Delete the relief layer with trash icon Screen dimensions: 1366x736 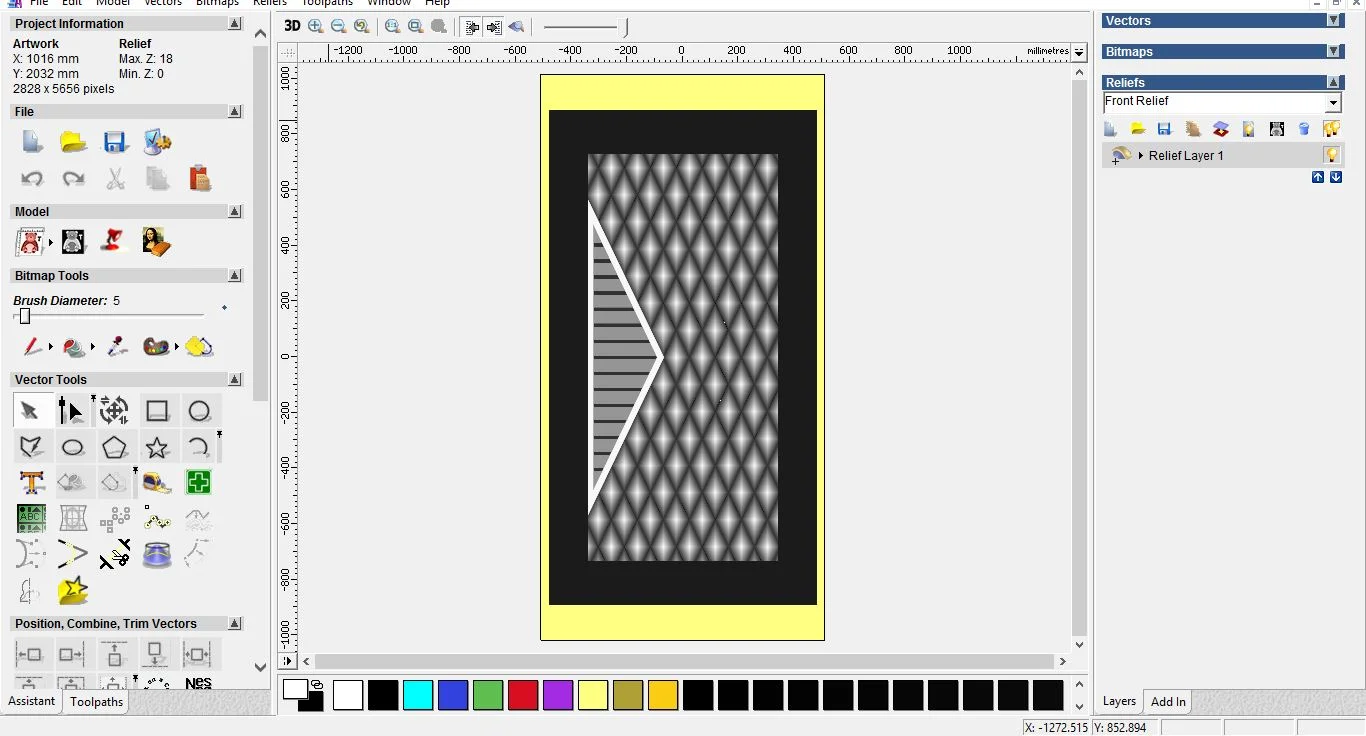1304,129
